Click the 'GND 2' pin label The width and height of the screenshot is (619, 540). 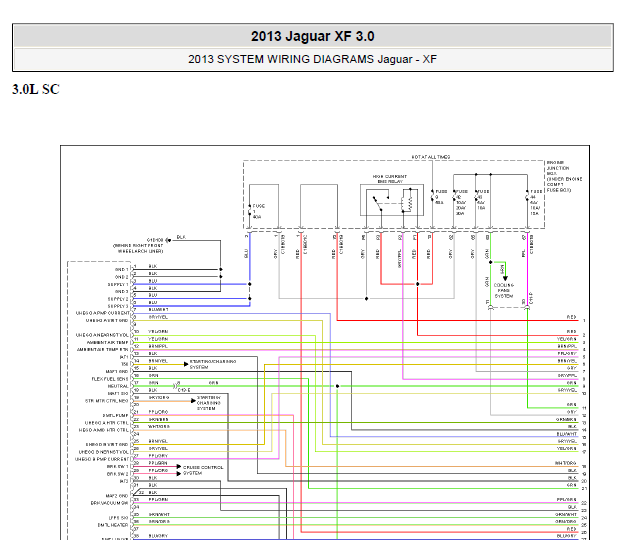122,277
